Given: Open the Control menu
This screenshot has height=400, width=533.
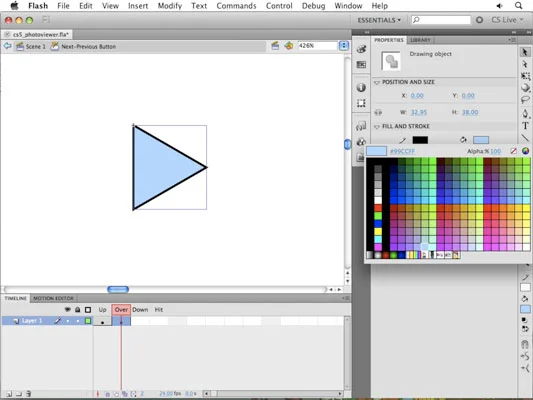Looking at the screenshot, I should pyautogui.click(x=279, y=6).
